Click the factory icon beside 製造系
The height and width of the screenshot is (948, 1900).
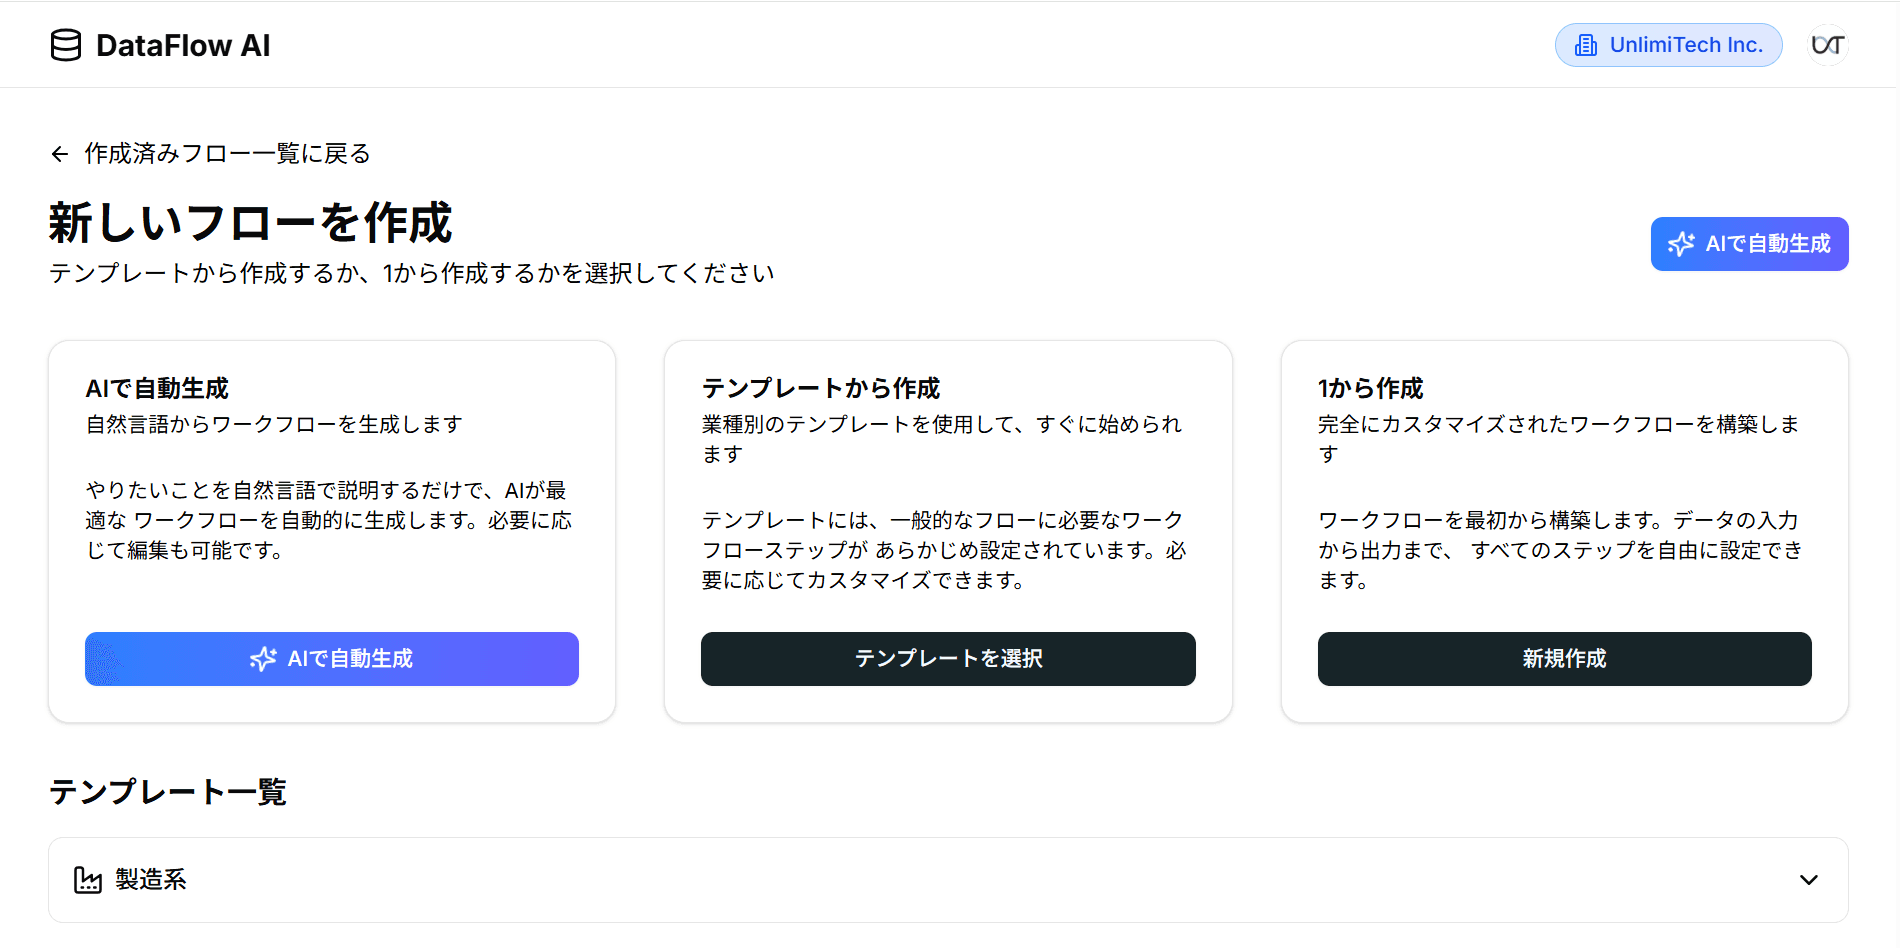click(88, 880)
